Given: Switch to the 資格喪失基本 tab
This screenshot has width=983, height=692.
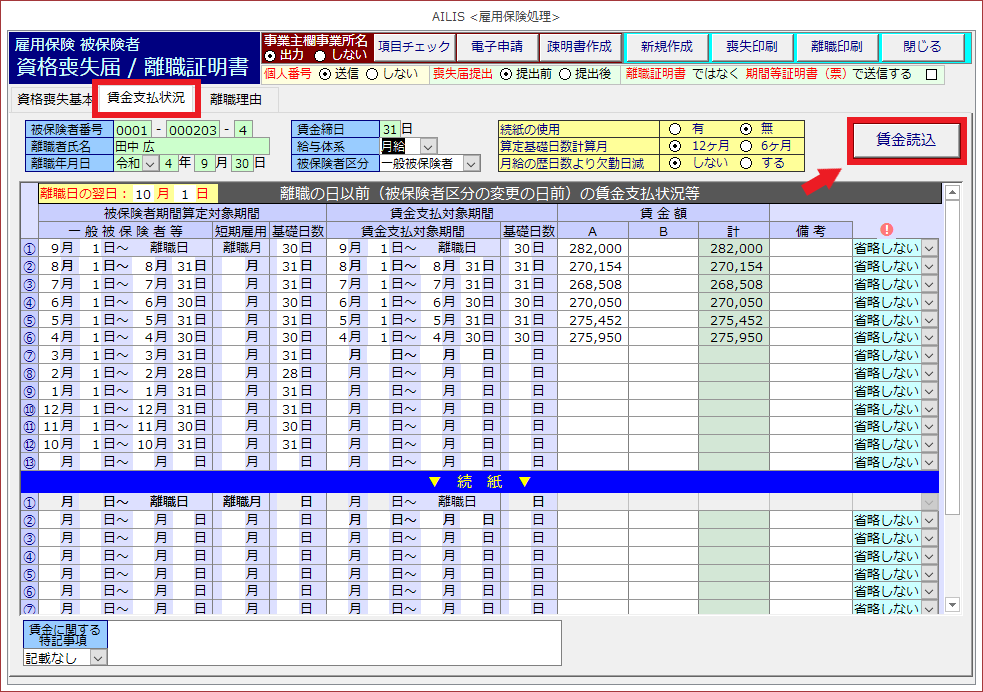Looking at the screenshot, I should coord(52,99).
